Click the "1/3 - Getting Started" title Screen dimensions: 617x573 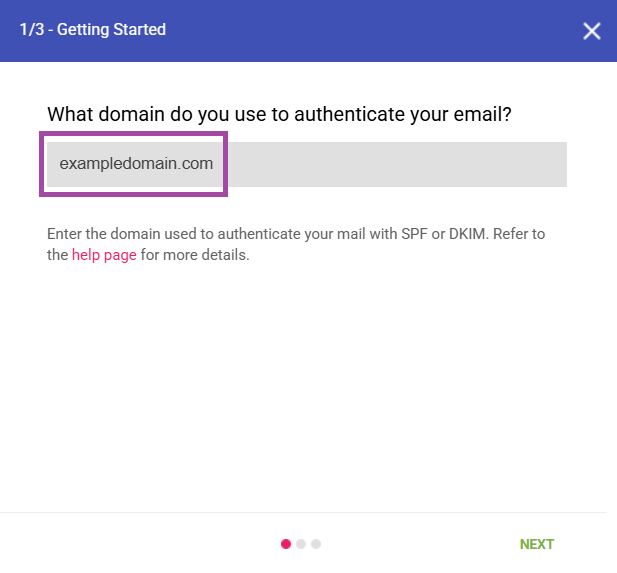coord(93,30)
